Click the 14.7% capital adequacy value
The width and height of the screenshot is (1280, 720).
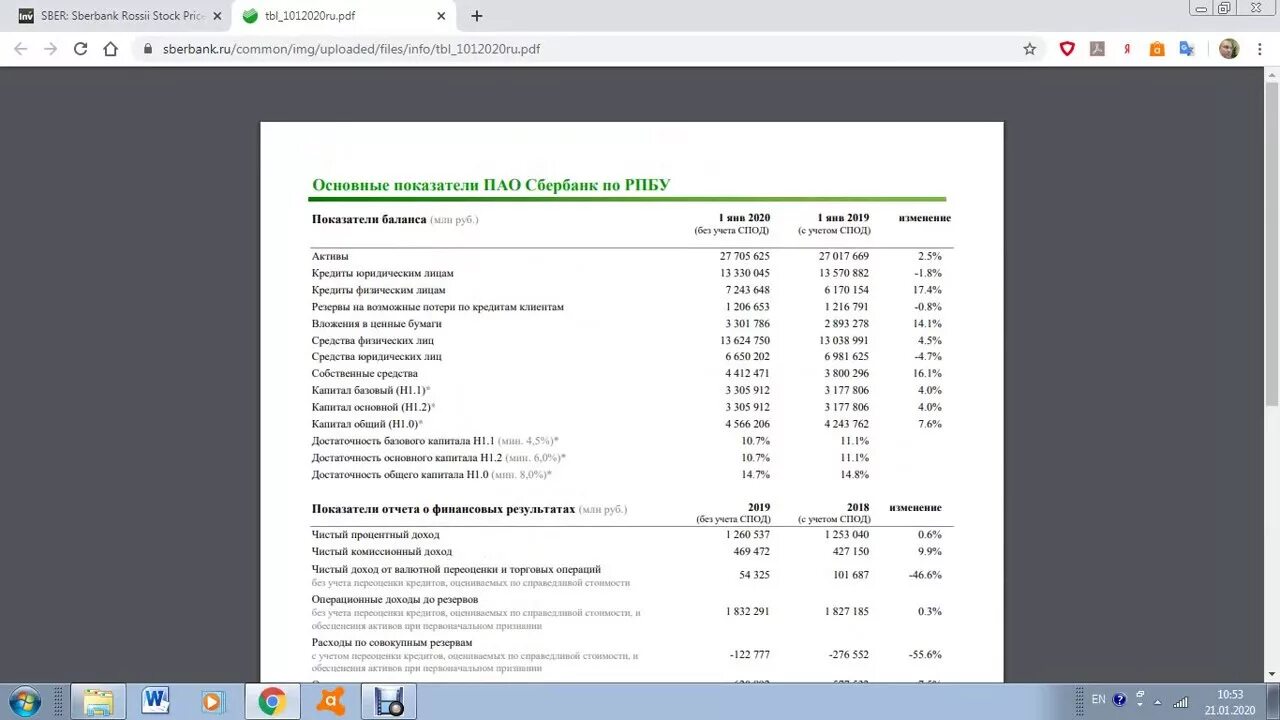coord(755,475)
